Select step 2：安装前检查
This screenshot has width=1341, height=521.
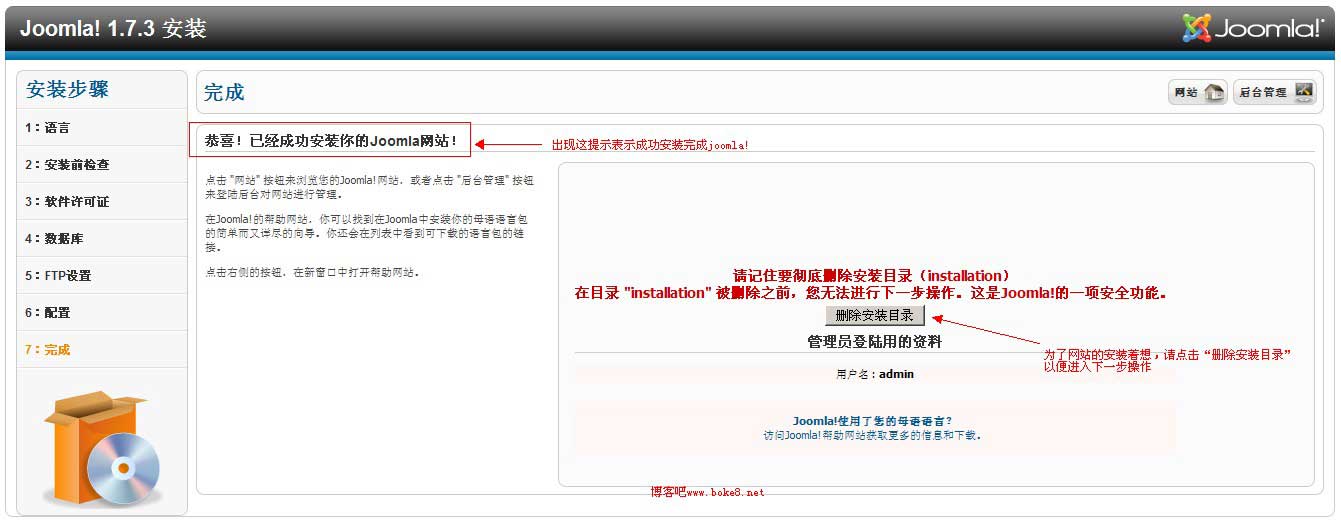pyautogui.click(x=102, y=165)
